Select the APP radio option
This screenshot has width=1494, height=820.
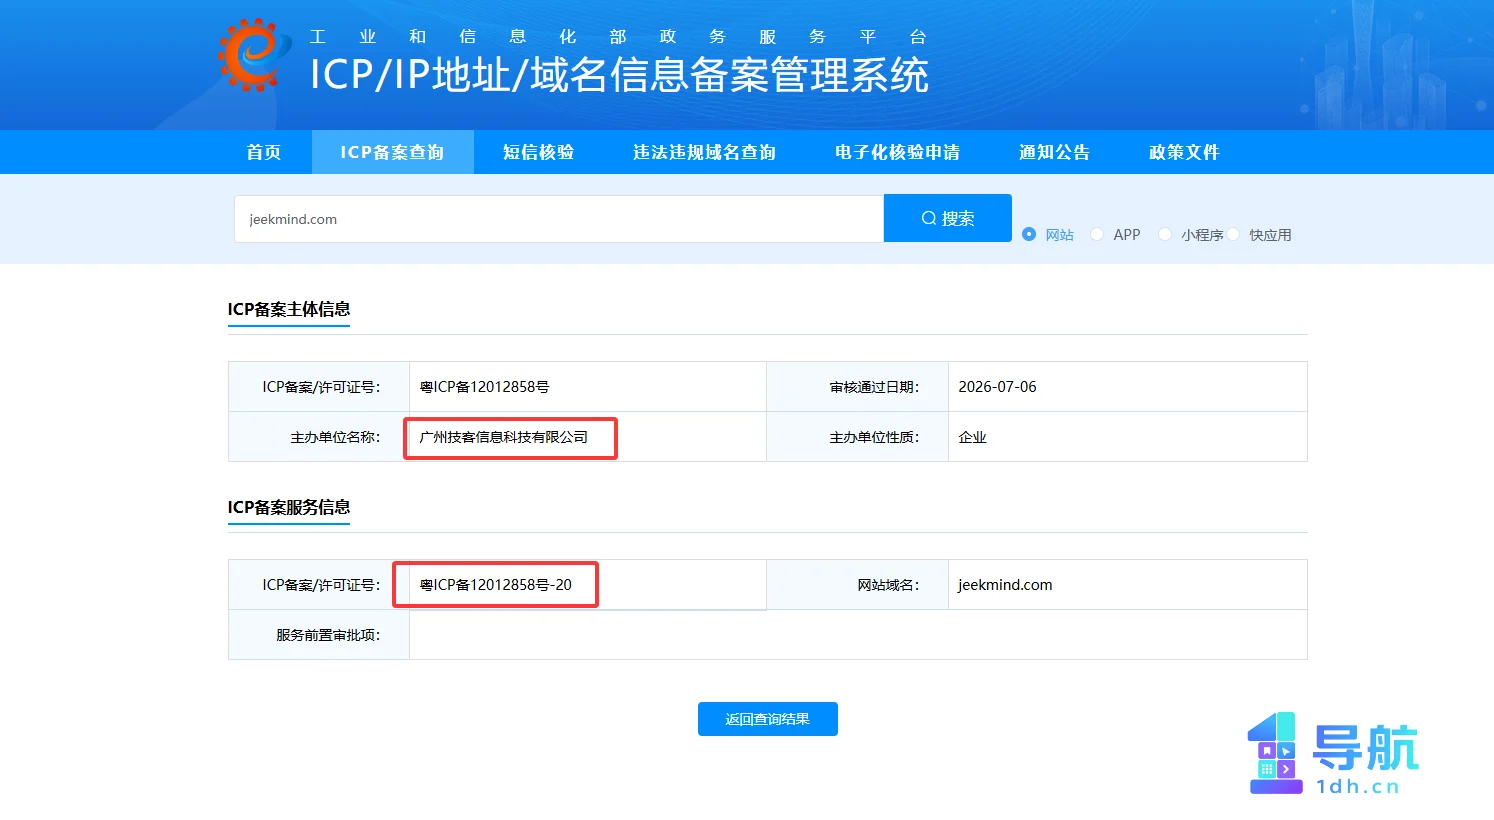1097,234
